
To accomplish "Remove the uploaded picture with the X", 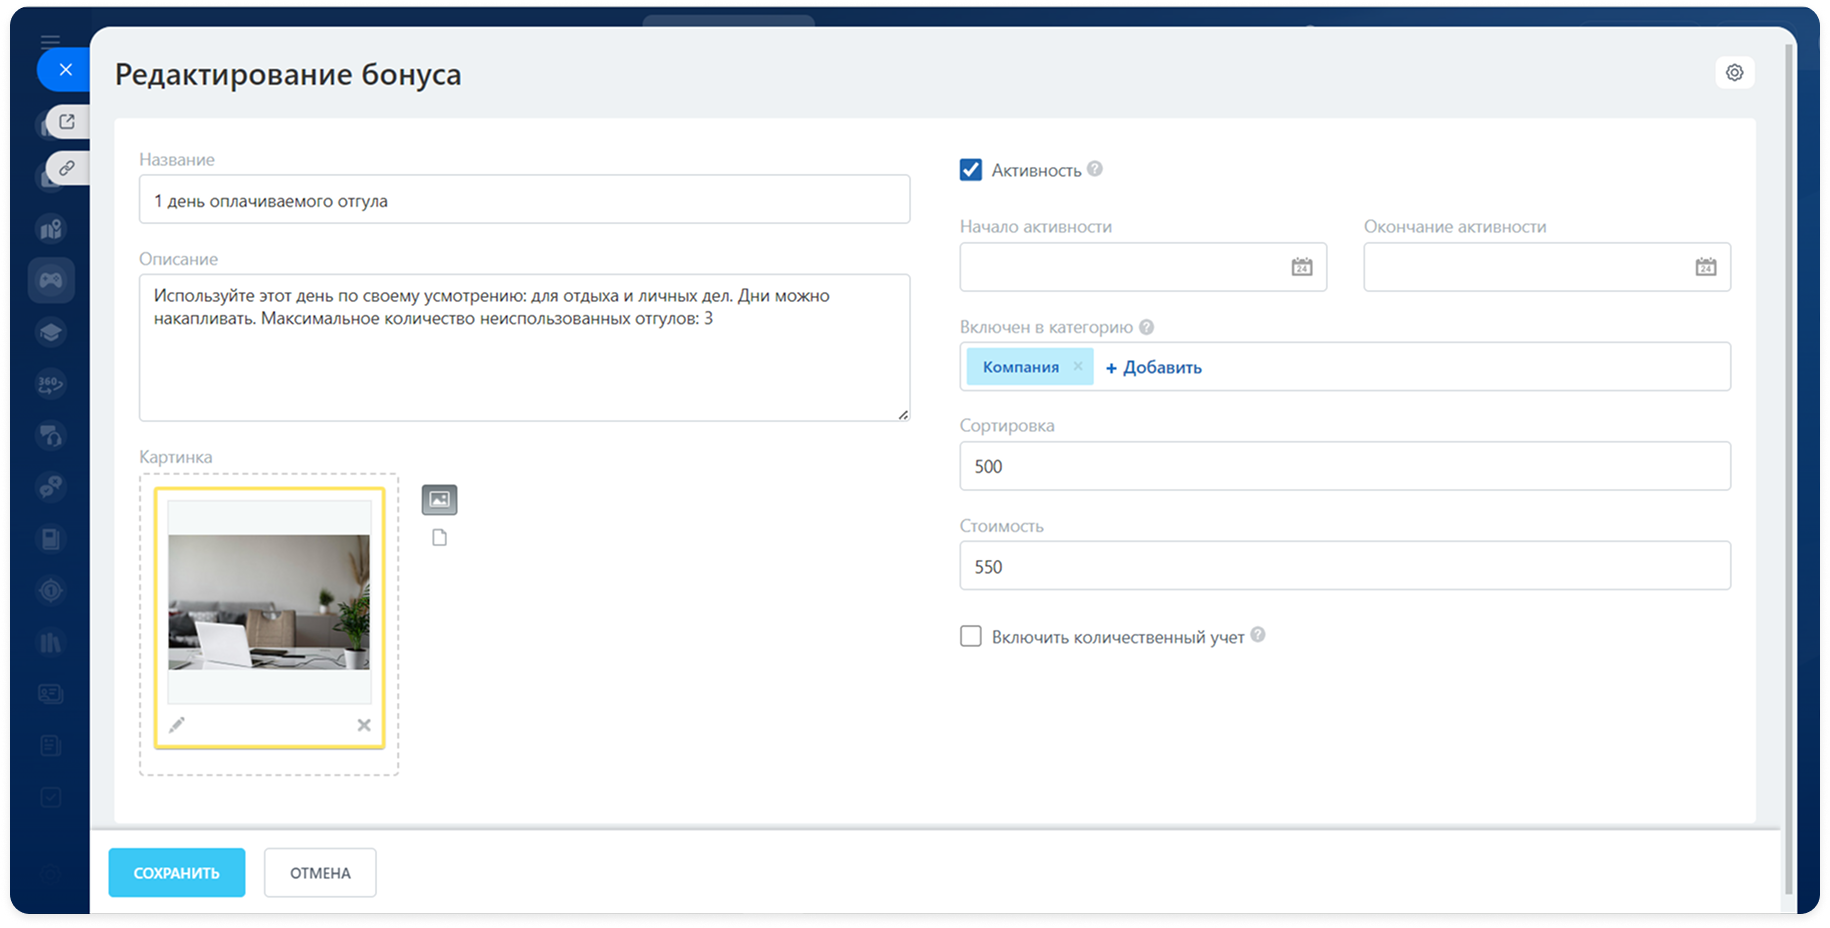I will click(364, 725).
